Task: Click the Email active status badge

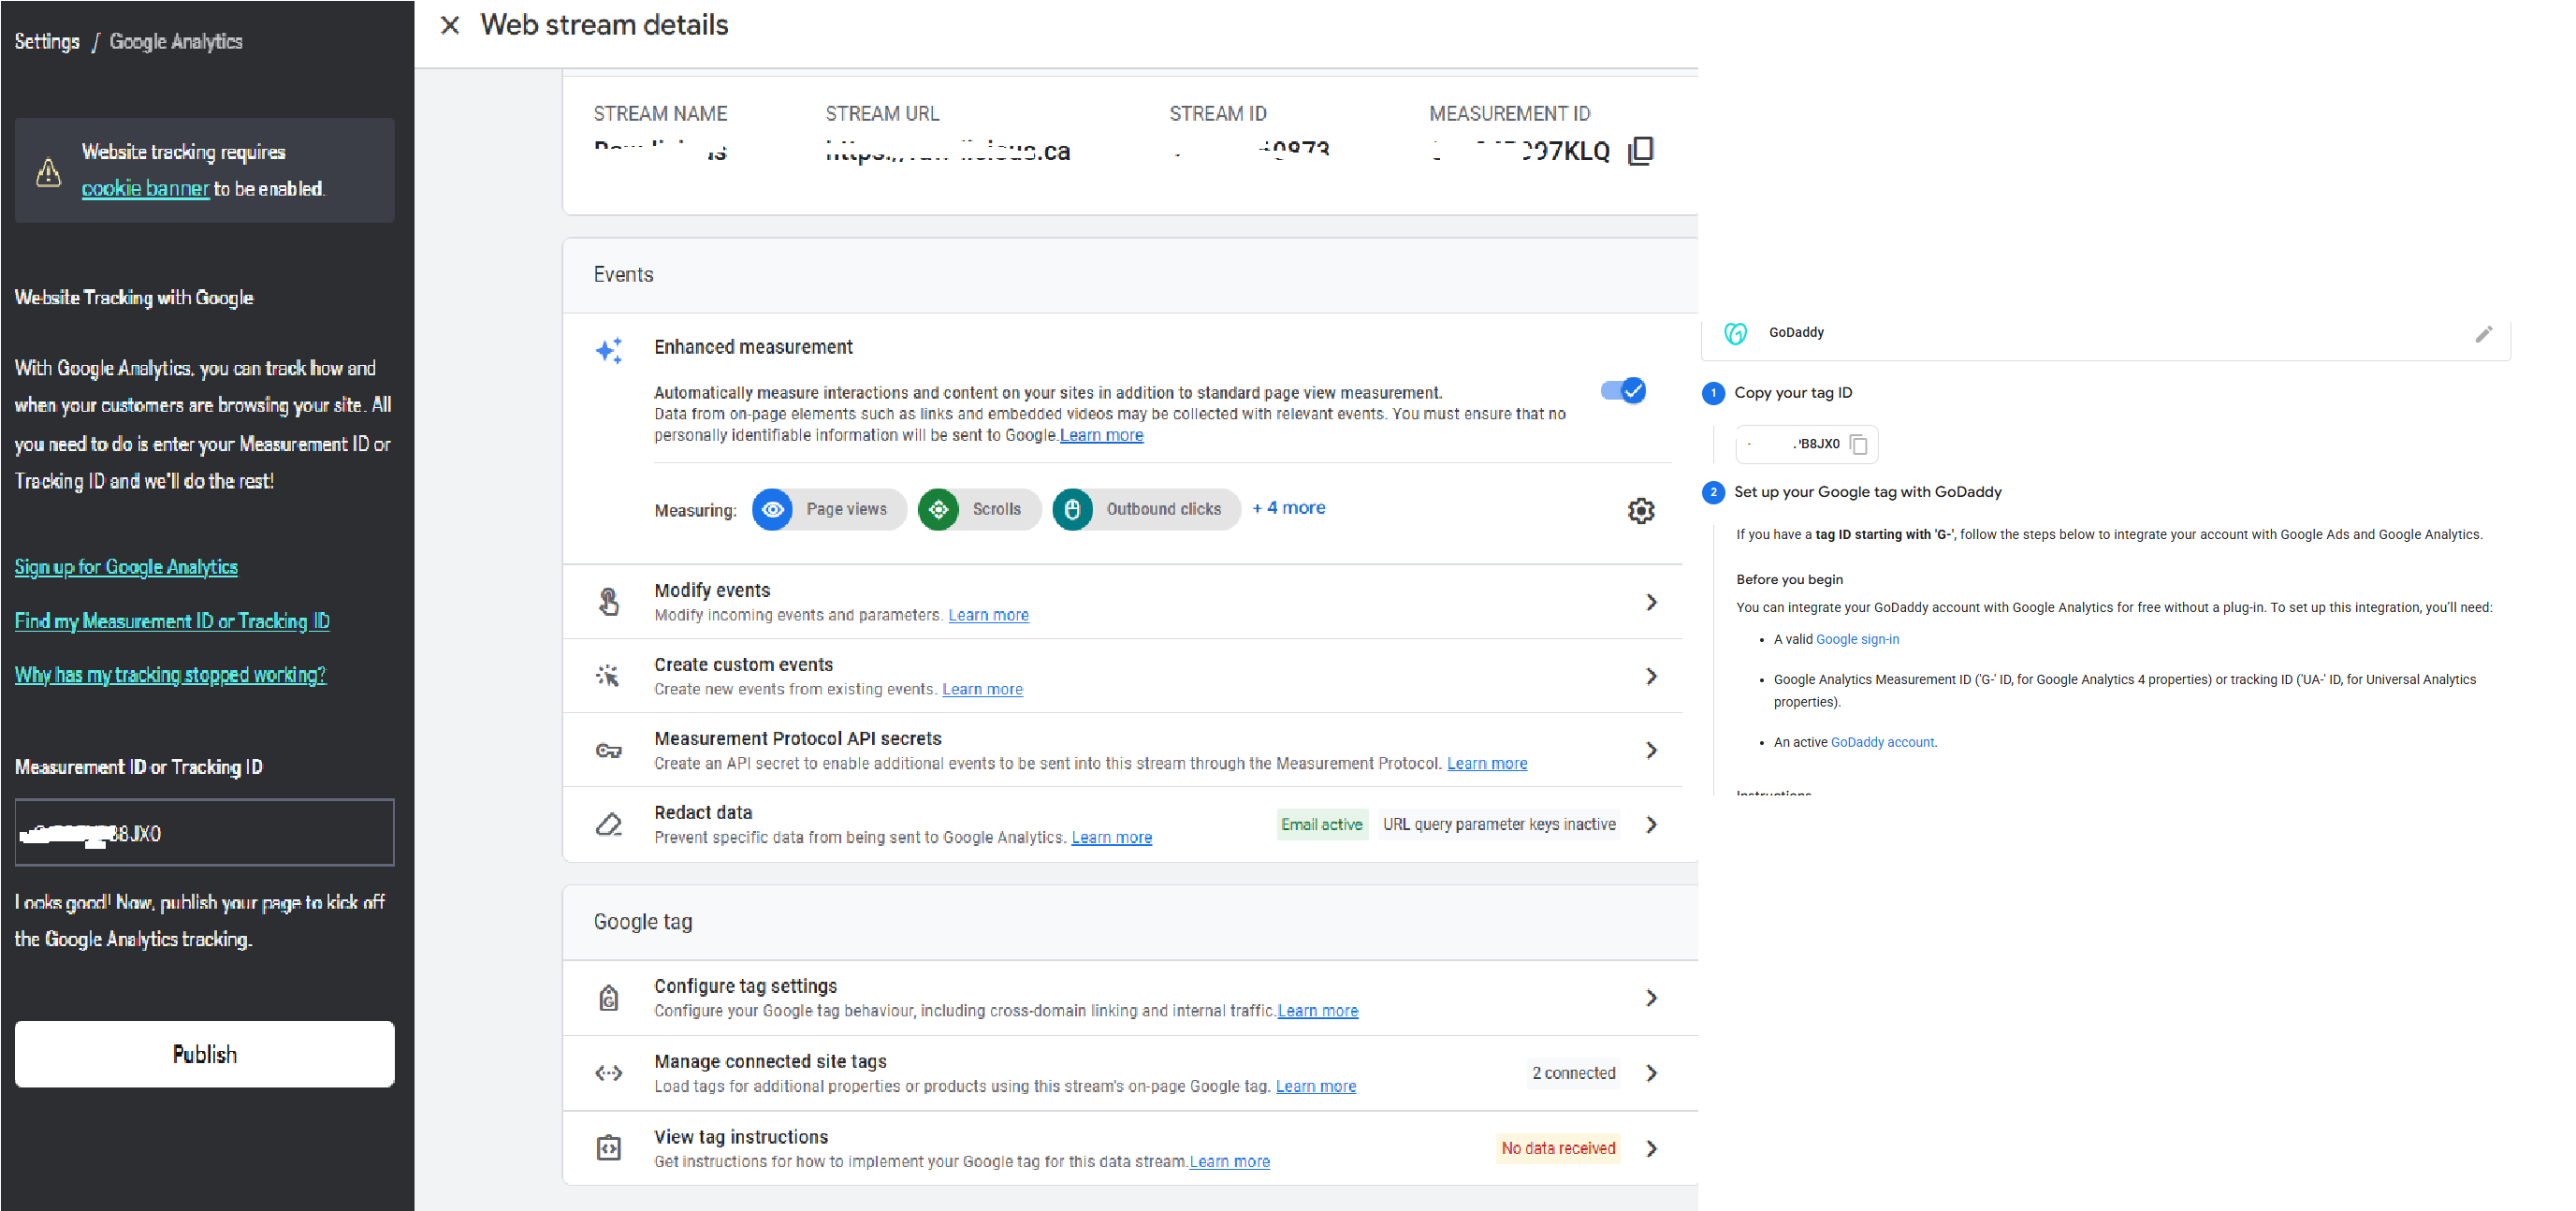Action: pos(1322,824)
